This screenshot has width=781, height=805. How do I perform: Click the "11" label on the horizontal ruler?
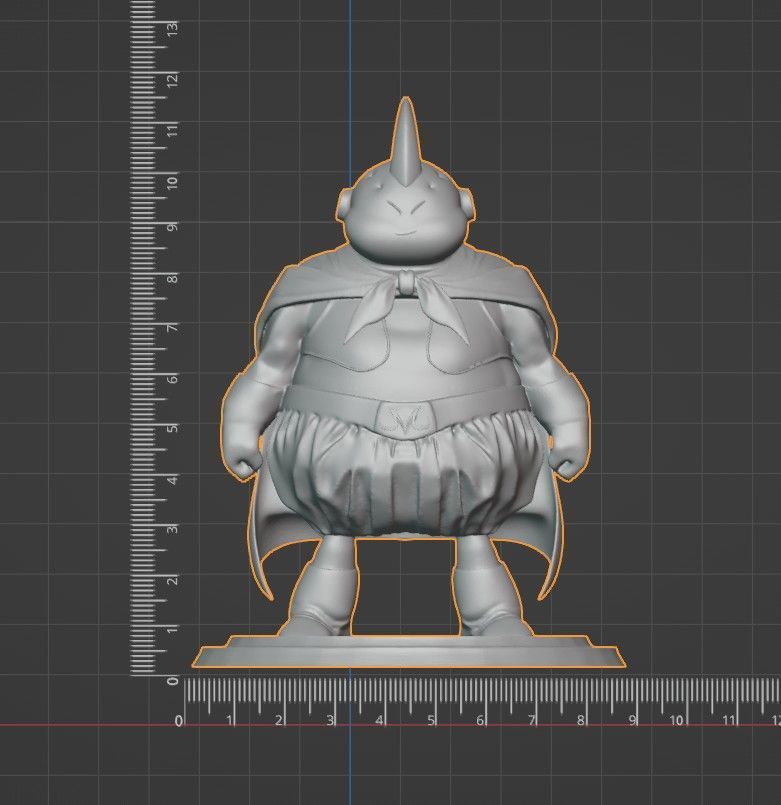728,720
